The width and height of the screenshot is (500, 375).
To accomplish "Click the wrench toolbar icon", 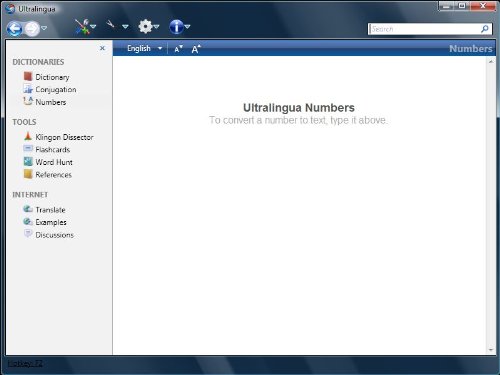I will tap(111, 25).
